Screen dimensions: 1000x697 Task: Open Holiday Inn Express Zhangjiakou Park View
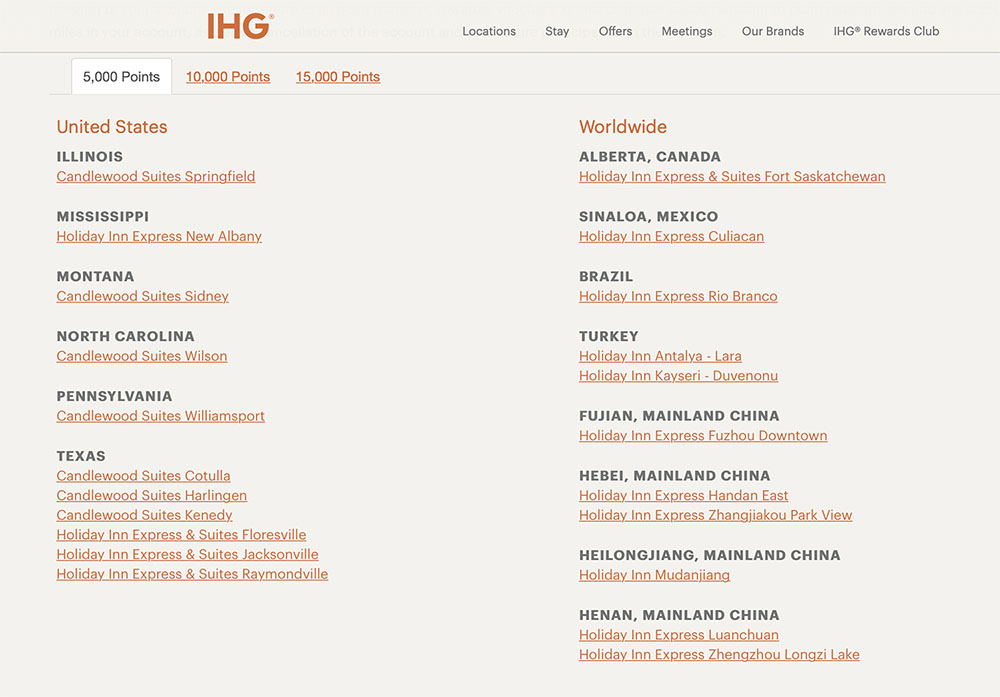click(716, 515)
